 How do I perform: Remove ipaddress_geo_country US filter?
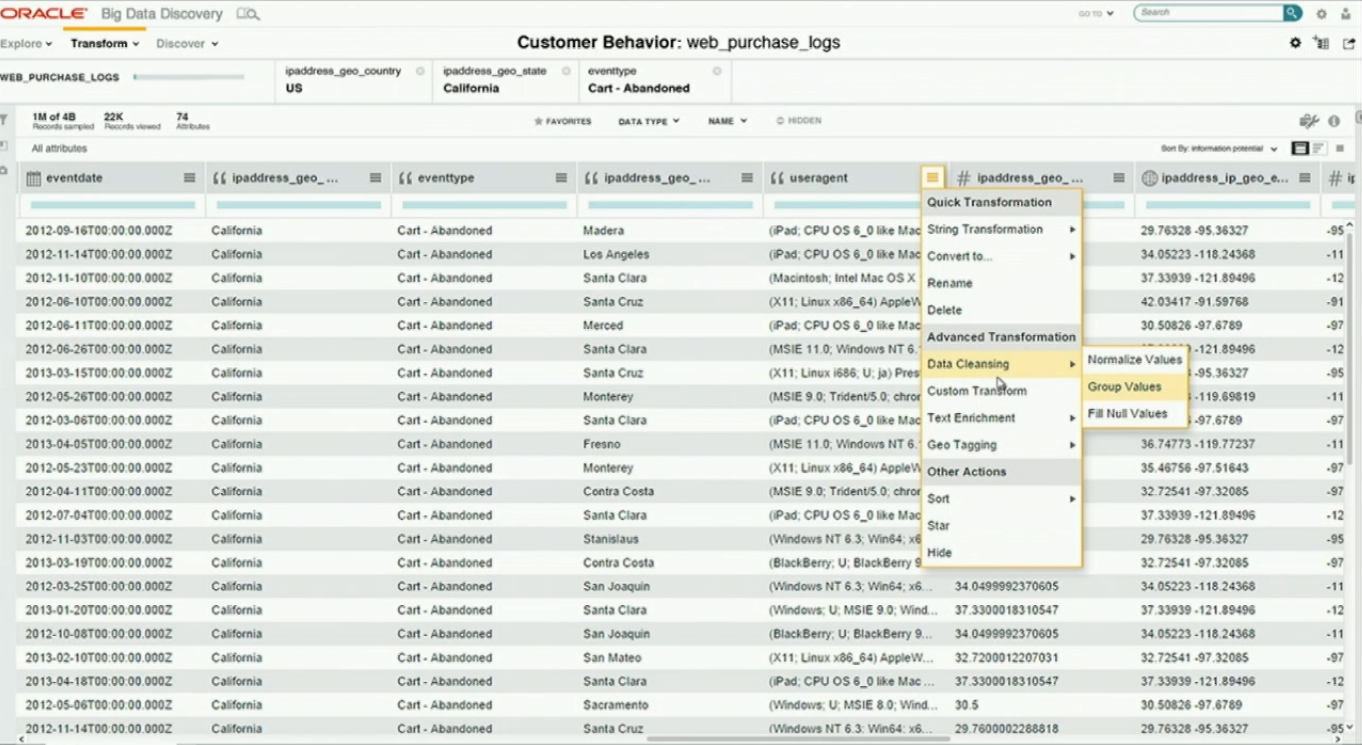point(420,71)
